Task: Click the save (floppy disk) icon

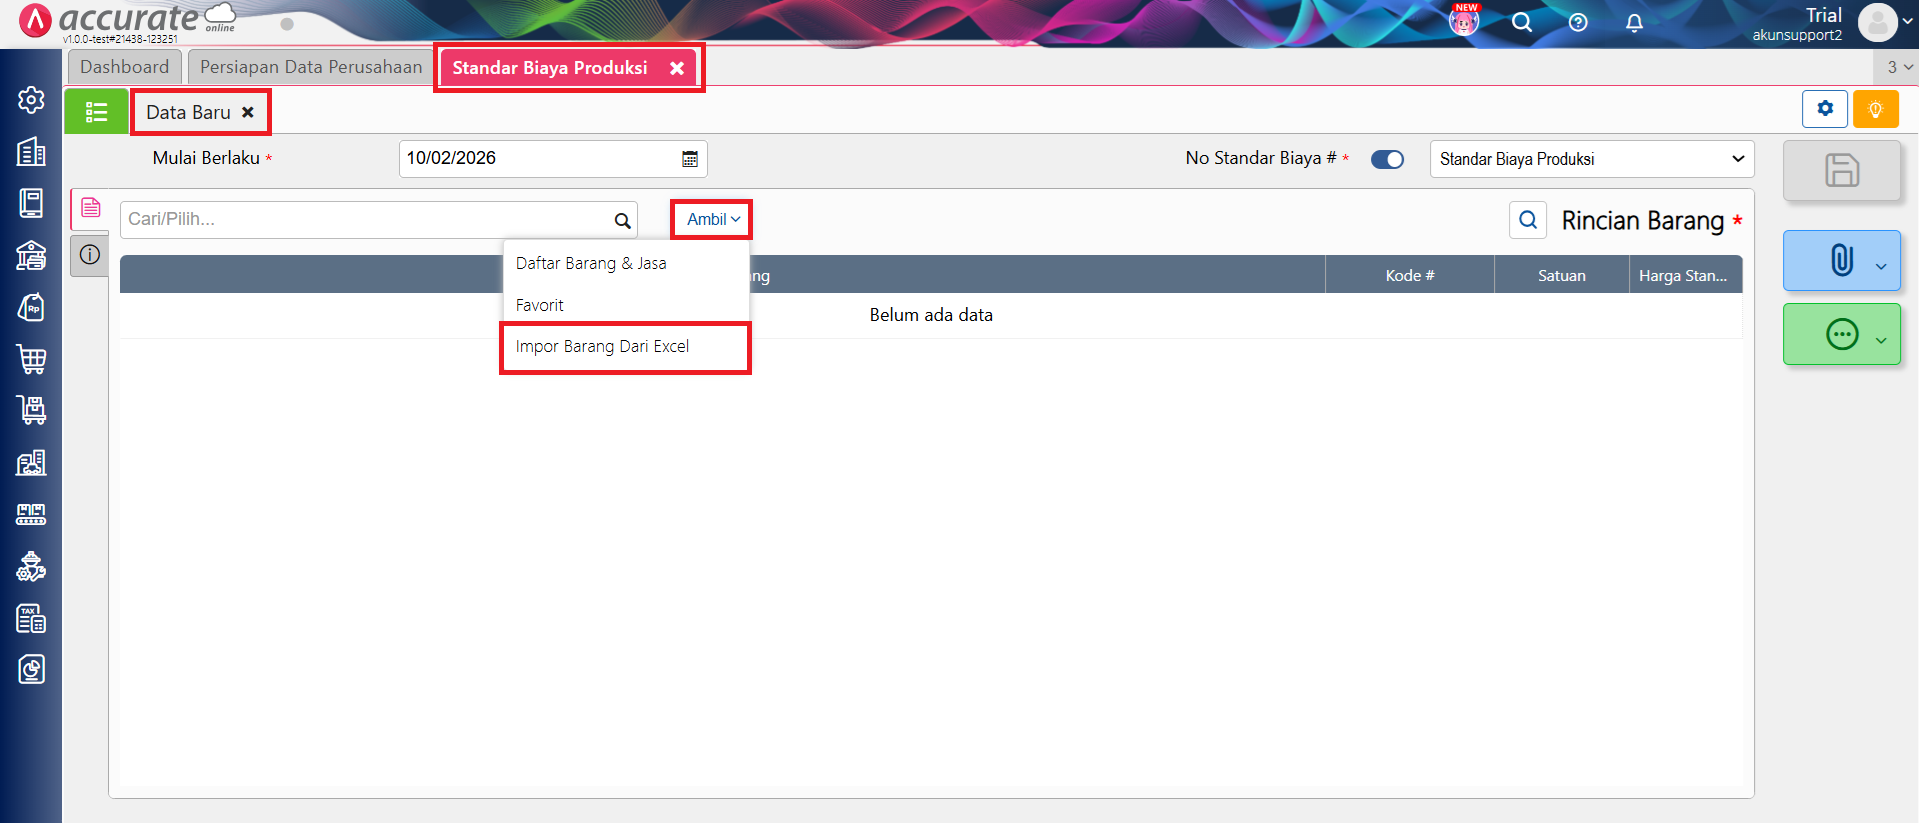Action: [1841, 170]
